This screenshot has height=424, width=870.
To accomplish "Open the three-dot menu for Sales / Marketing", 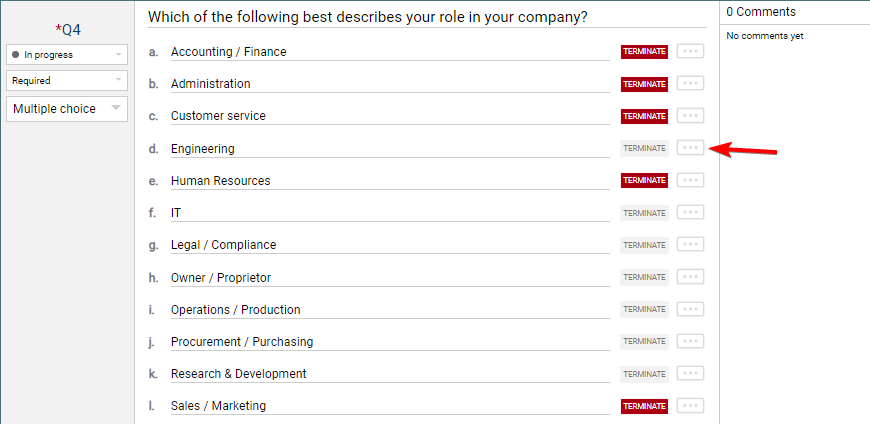I will (x=690, y=406).
